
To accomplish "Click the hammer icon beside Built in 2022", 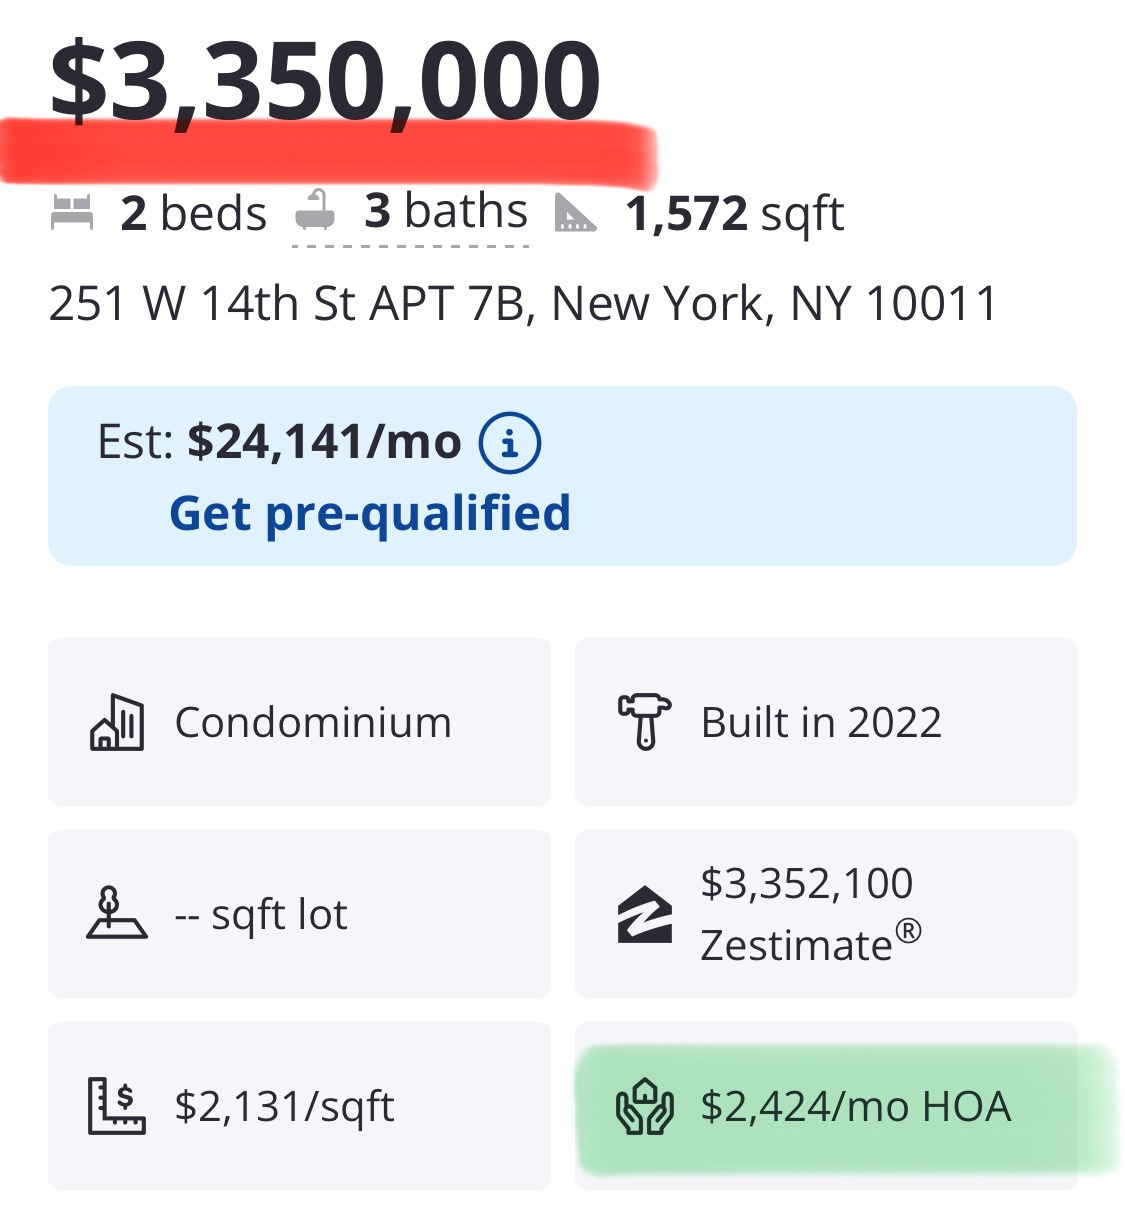I will point(645,722).
